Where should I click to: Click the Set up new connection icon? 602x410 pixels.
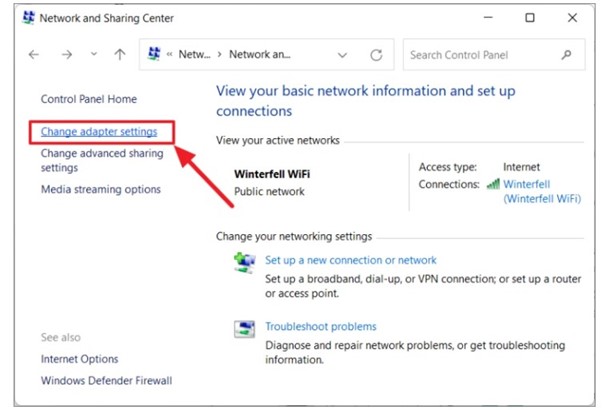coord(244,263)
